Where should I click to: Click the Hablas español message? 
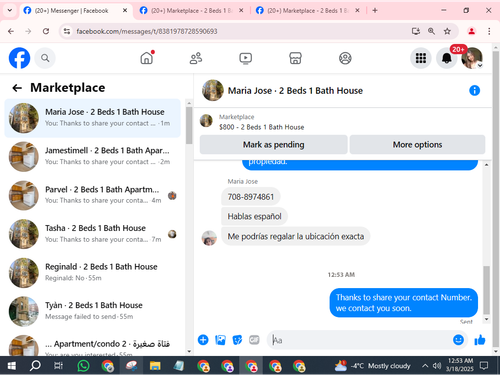click(254, 216)
